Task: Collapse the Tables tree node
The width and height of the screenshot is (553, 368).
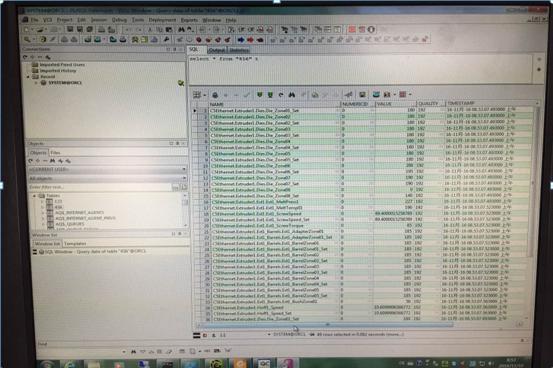Action: [35, 195]
